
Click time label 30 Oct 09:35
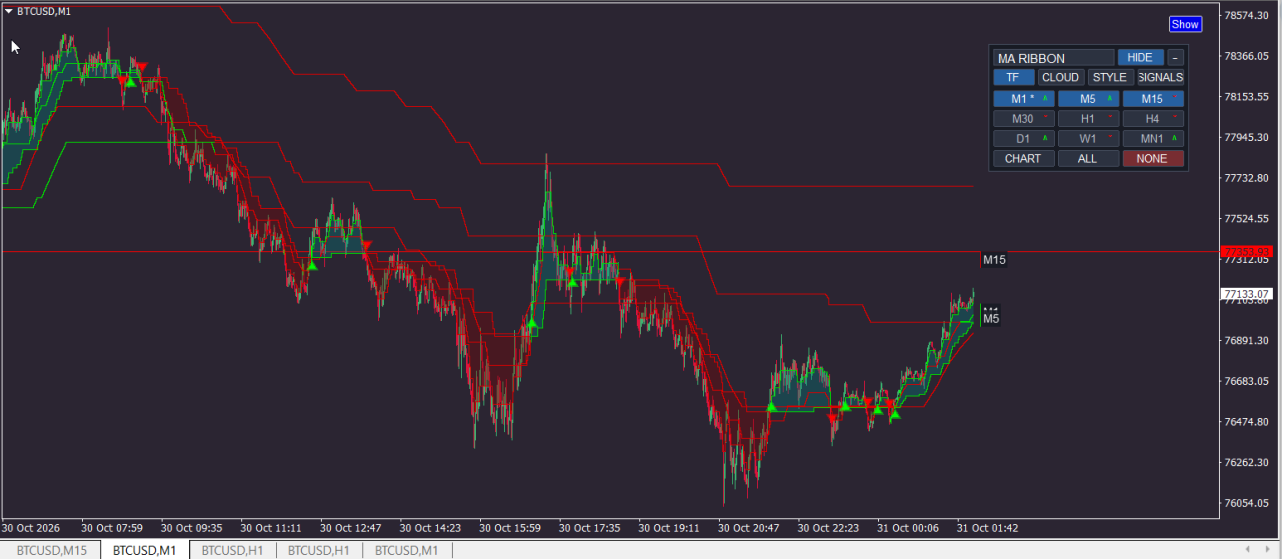coord(191,527)
